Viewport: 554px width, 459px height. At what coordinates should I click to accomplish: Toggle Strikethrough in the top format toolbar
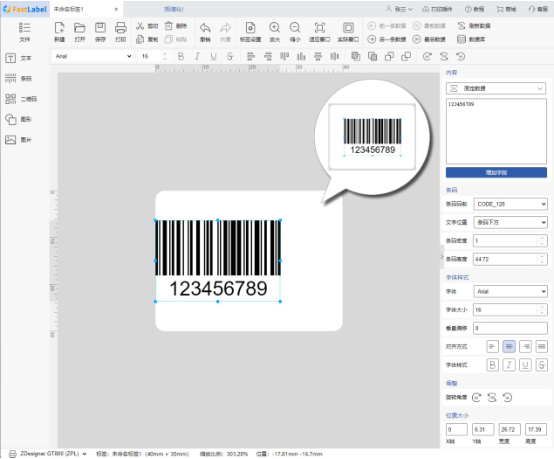coord(230,56)
